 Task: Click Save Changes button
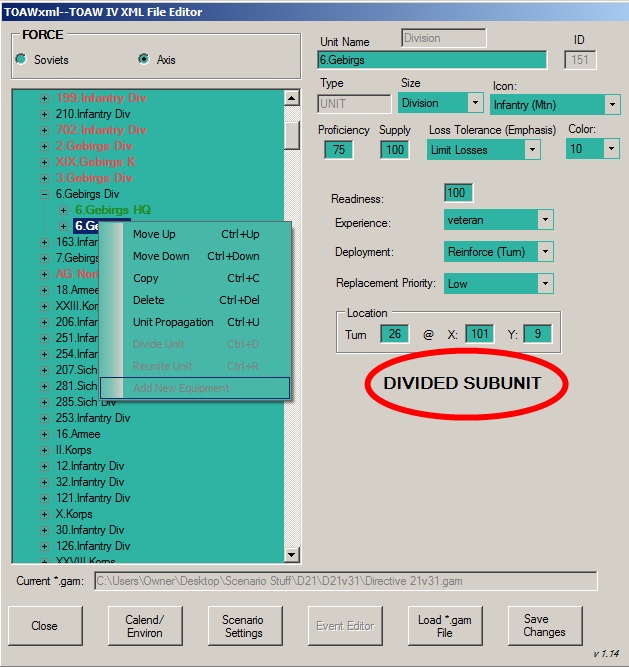(x=545, y=626)
